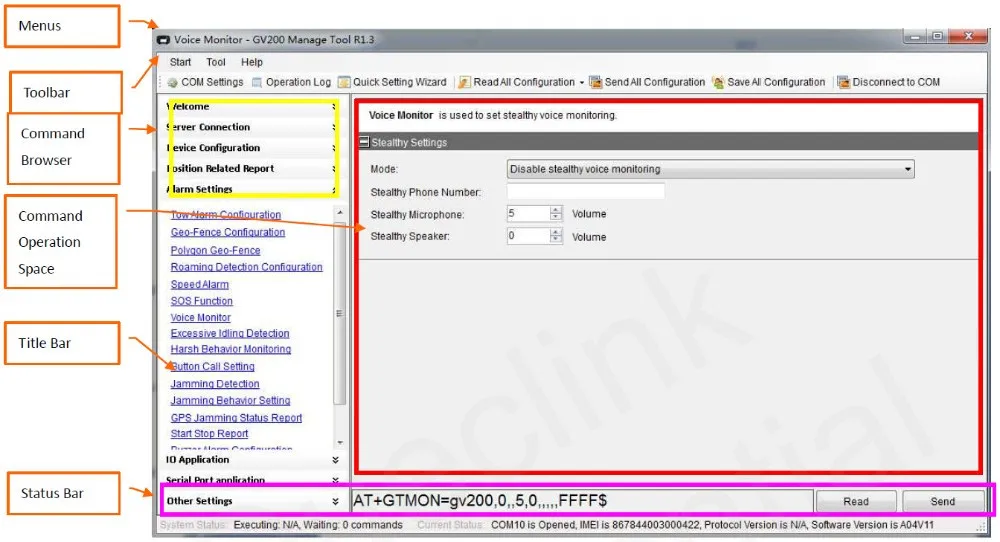Click the Executing N/A status text
This screenshot has height=542, width=1000.
tap(318, 525)
